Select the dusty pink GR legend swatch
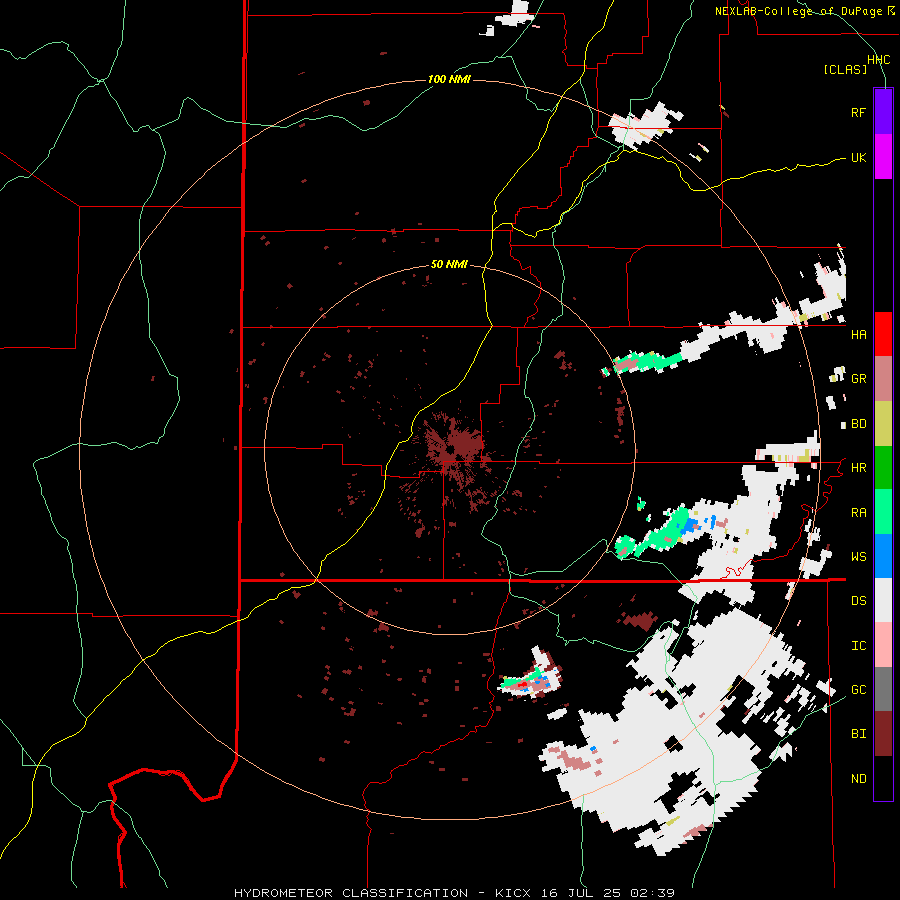This screenshot has height=900, width=900. pyautogui.click(x=883, y=378)
